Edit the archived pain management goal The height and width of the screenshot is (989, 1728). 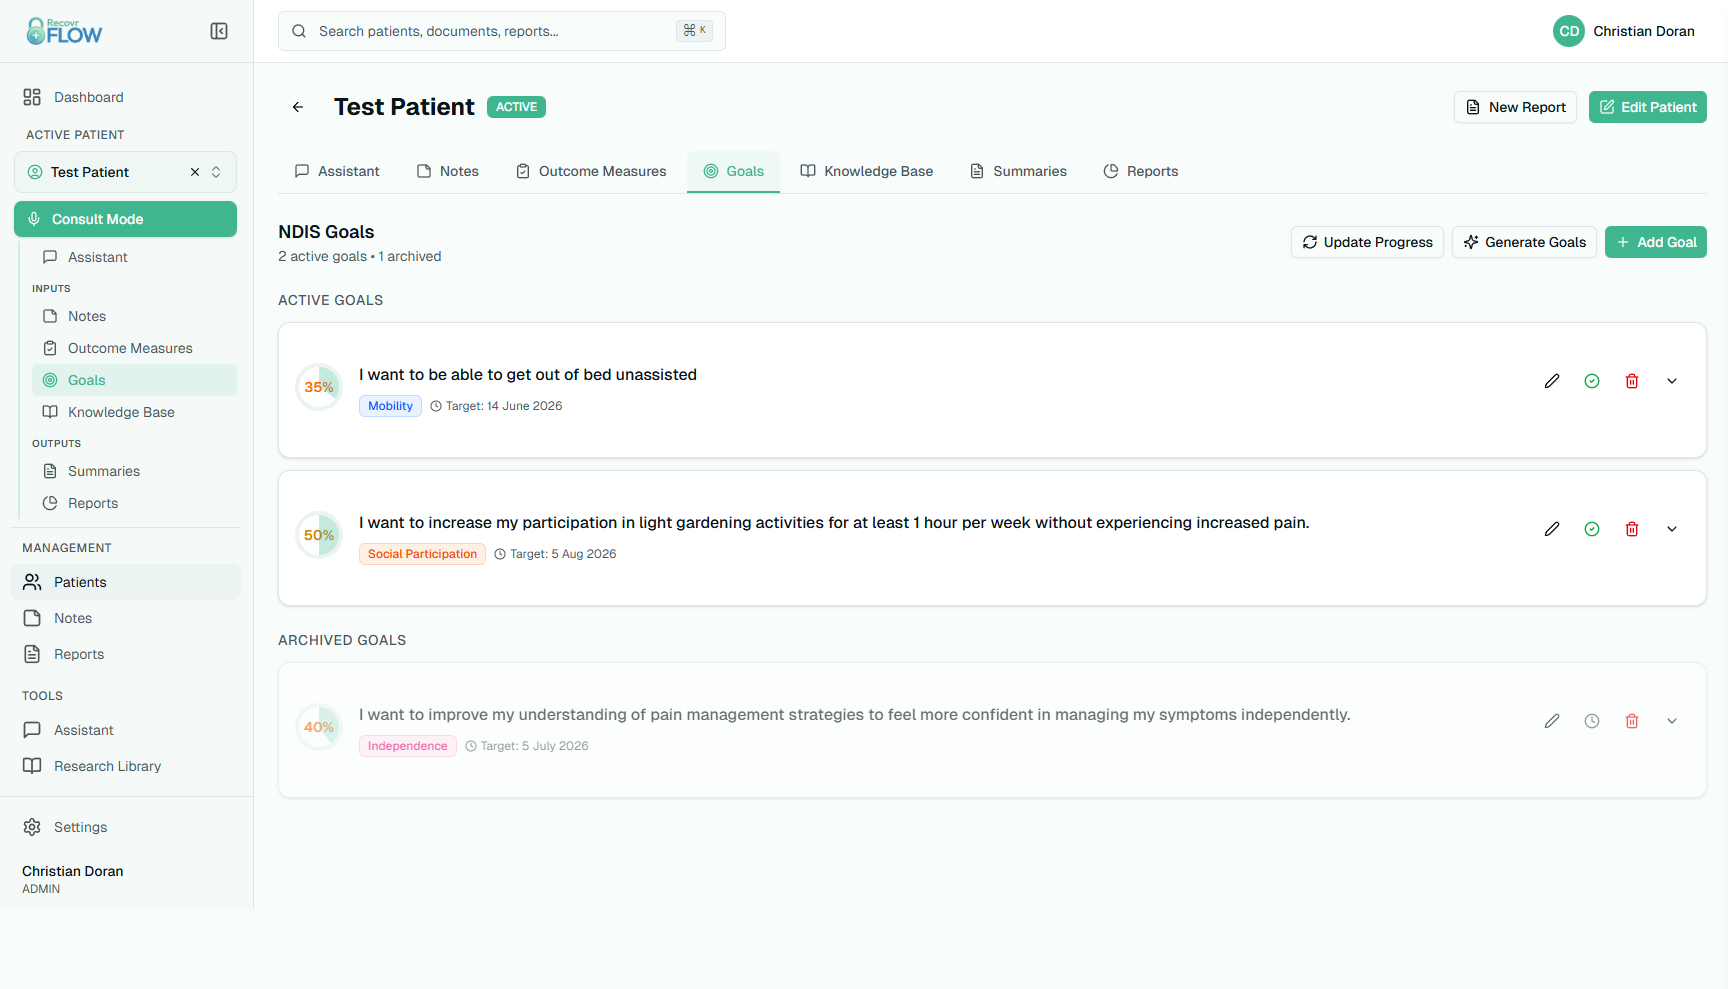click(x=1552, y=721)
